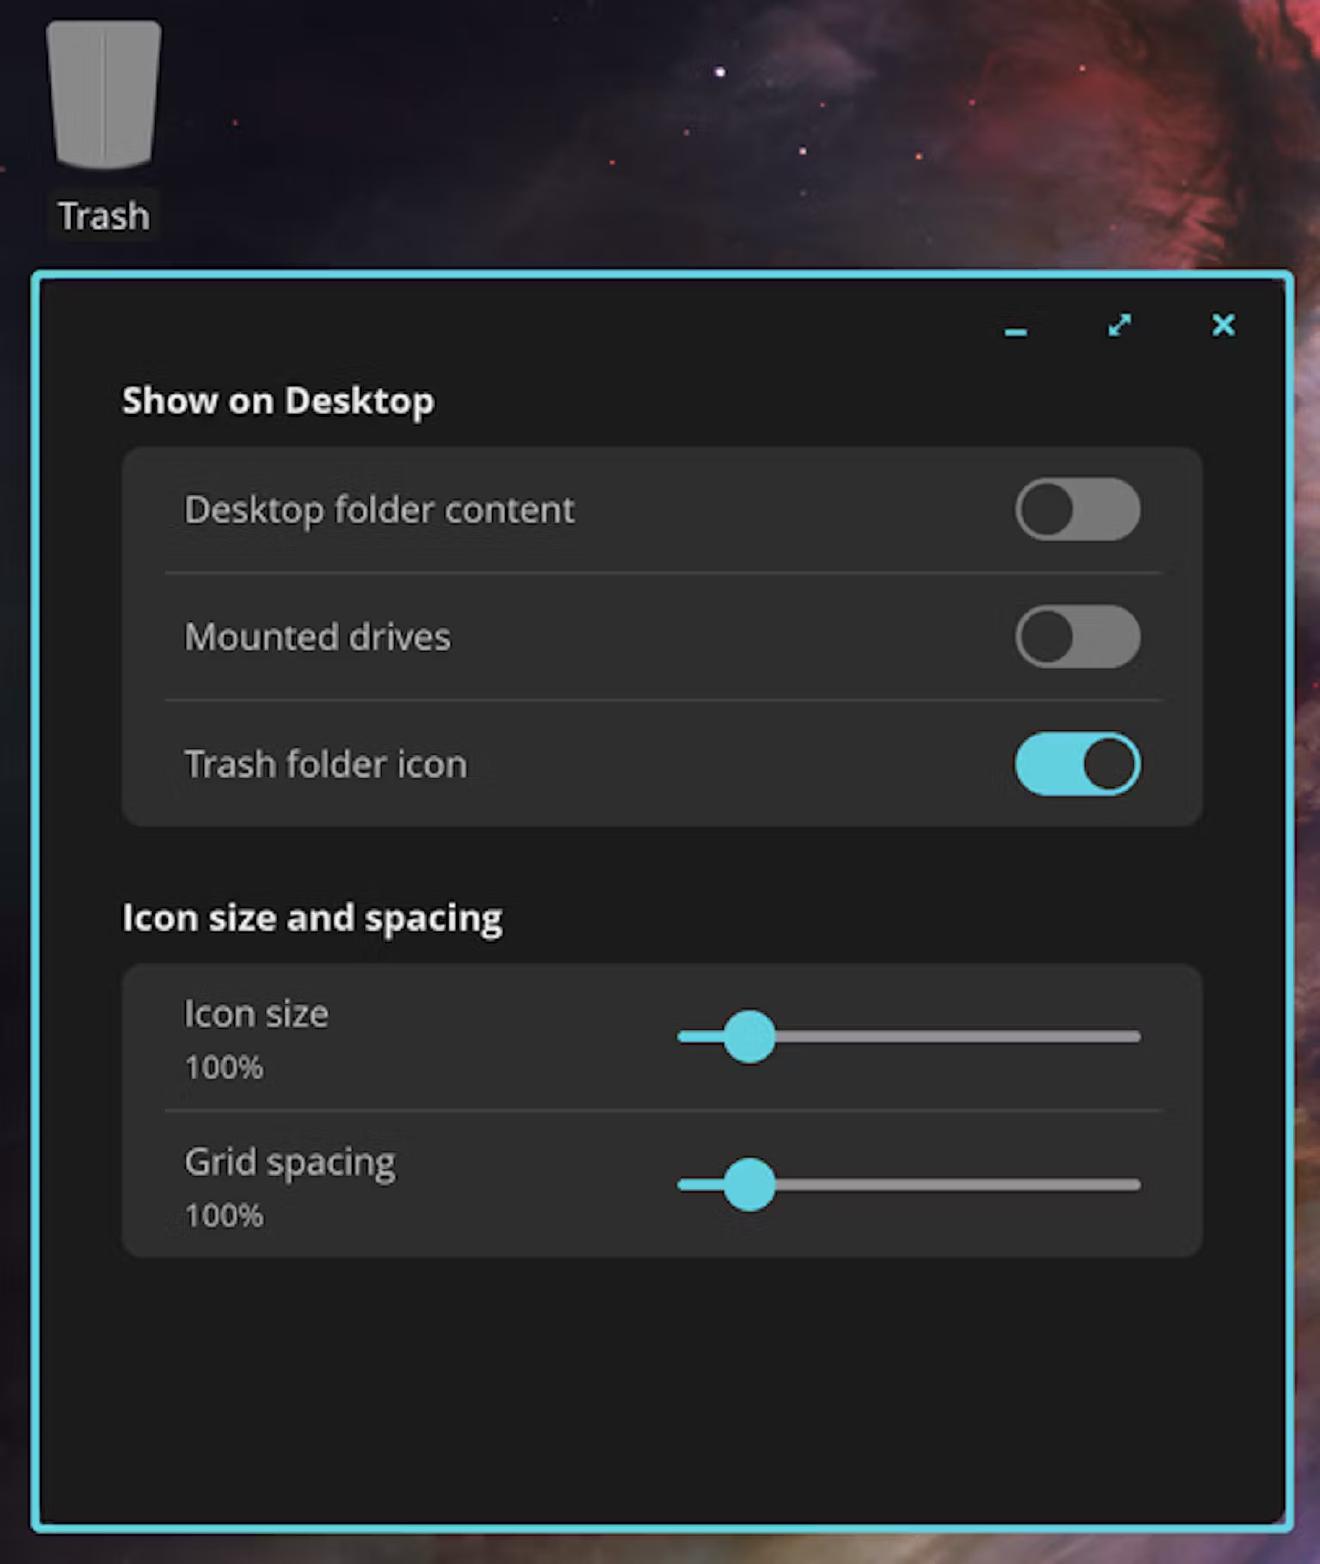Click the Grid spacing label text
Viewport: 1320px width, 1564px height.
[x=290, y=1163]
